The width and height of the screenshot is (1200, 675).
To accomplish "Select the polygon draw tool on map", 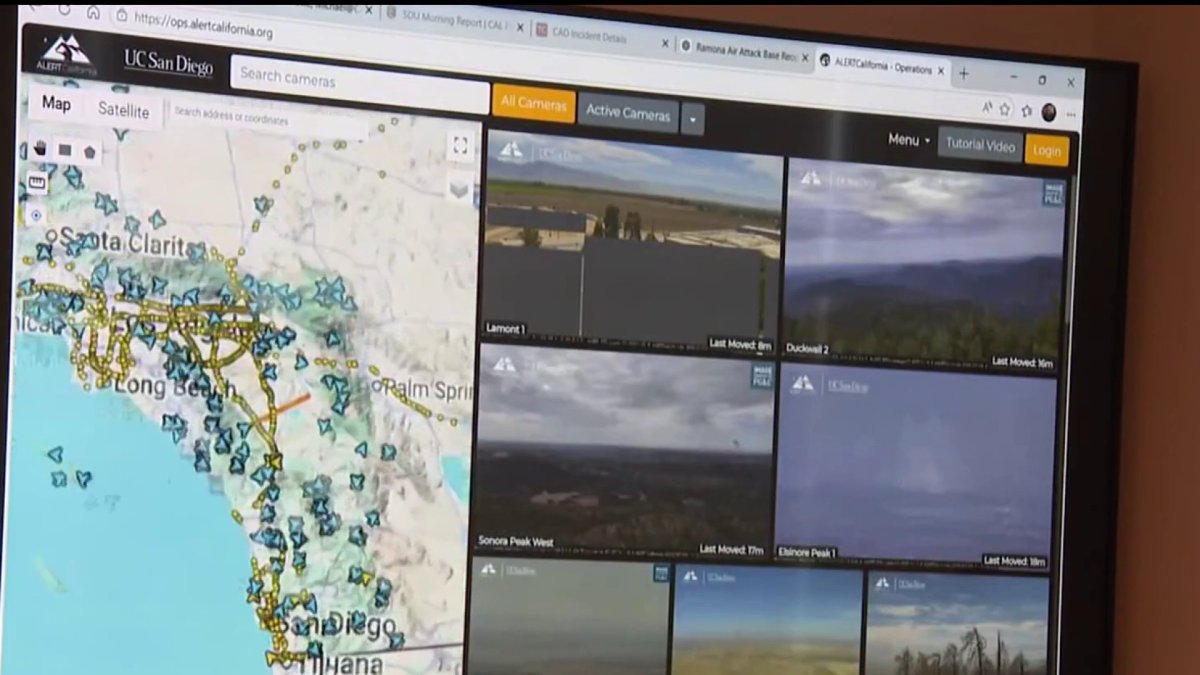I will 89,152.
